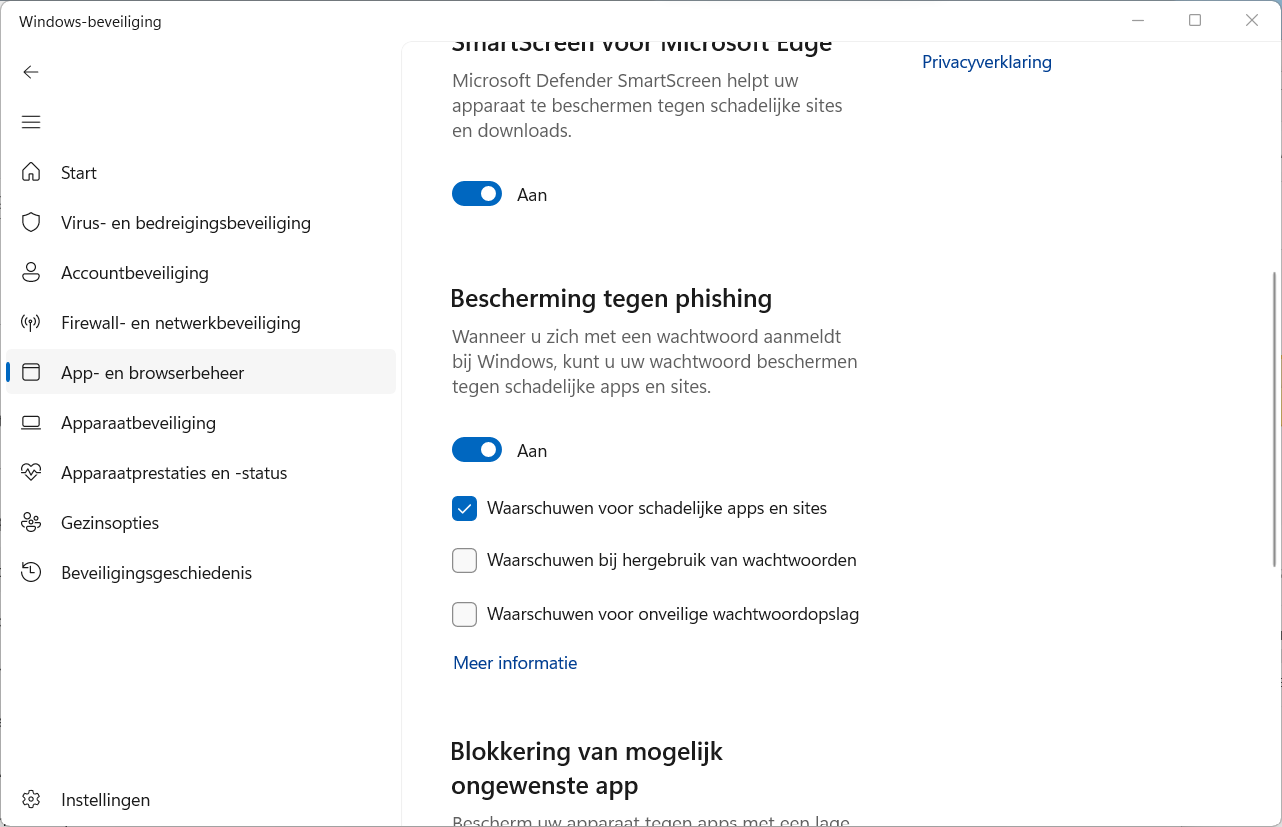This screenshot has width=1282, height=827.
Task: Click the vertical scrollbar thumb
Action: pos(1274,418)
